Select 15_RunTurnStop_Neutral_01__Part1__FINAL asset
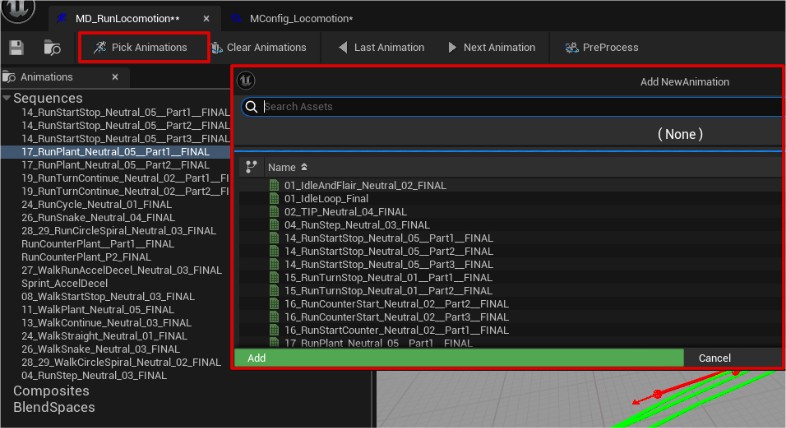Viewport: 786px width, 428px height. 388,278
